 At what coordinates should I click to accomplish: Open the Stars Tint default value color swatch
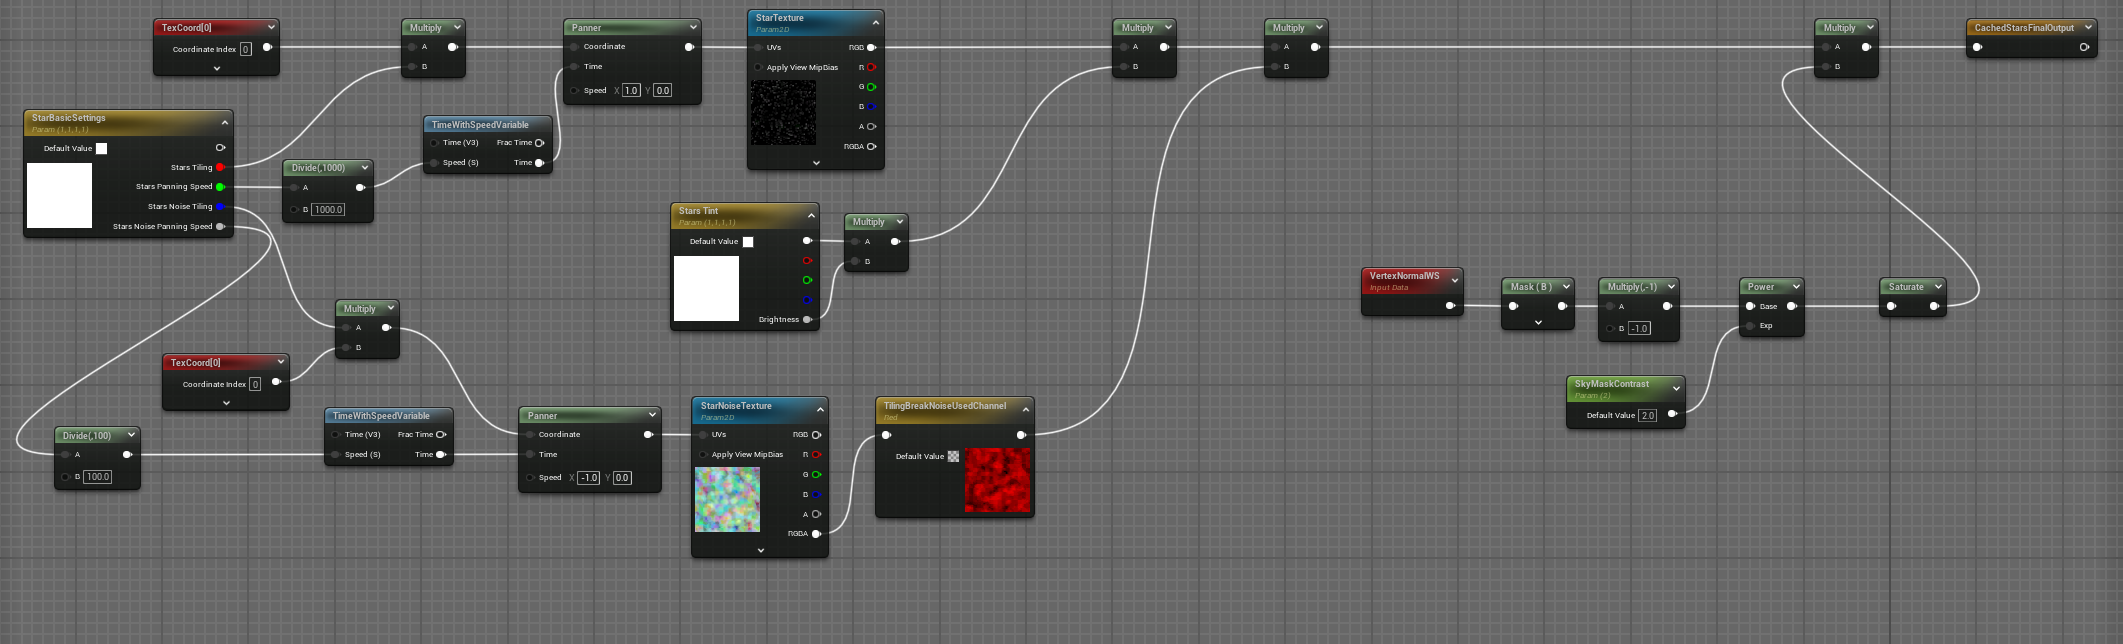click(748, 242)
